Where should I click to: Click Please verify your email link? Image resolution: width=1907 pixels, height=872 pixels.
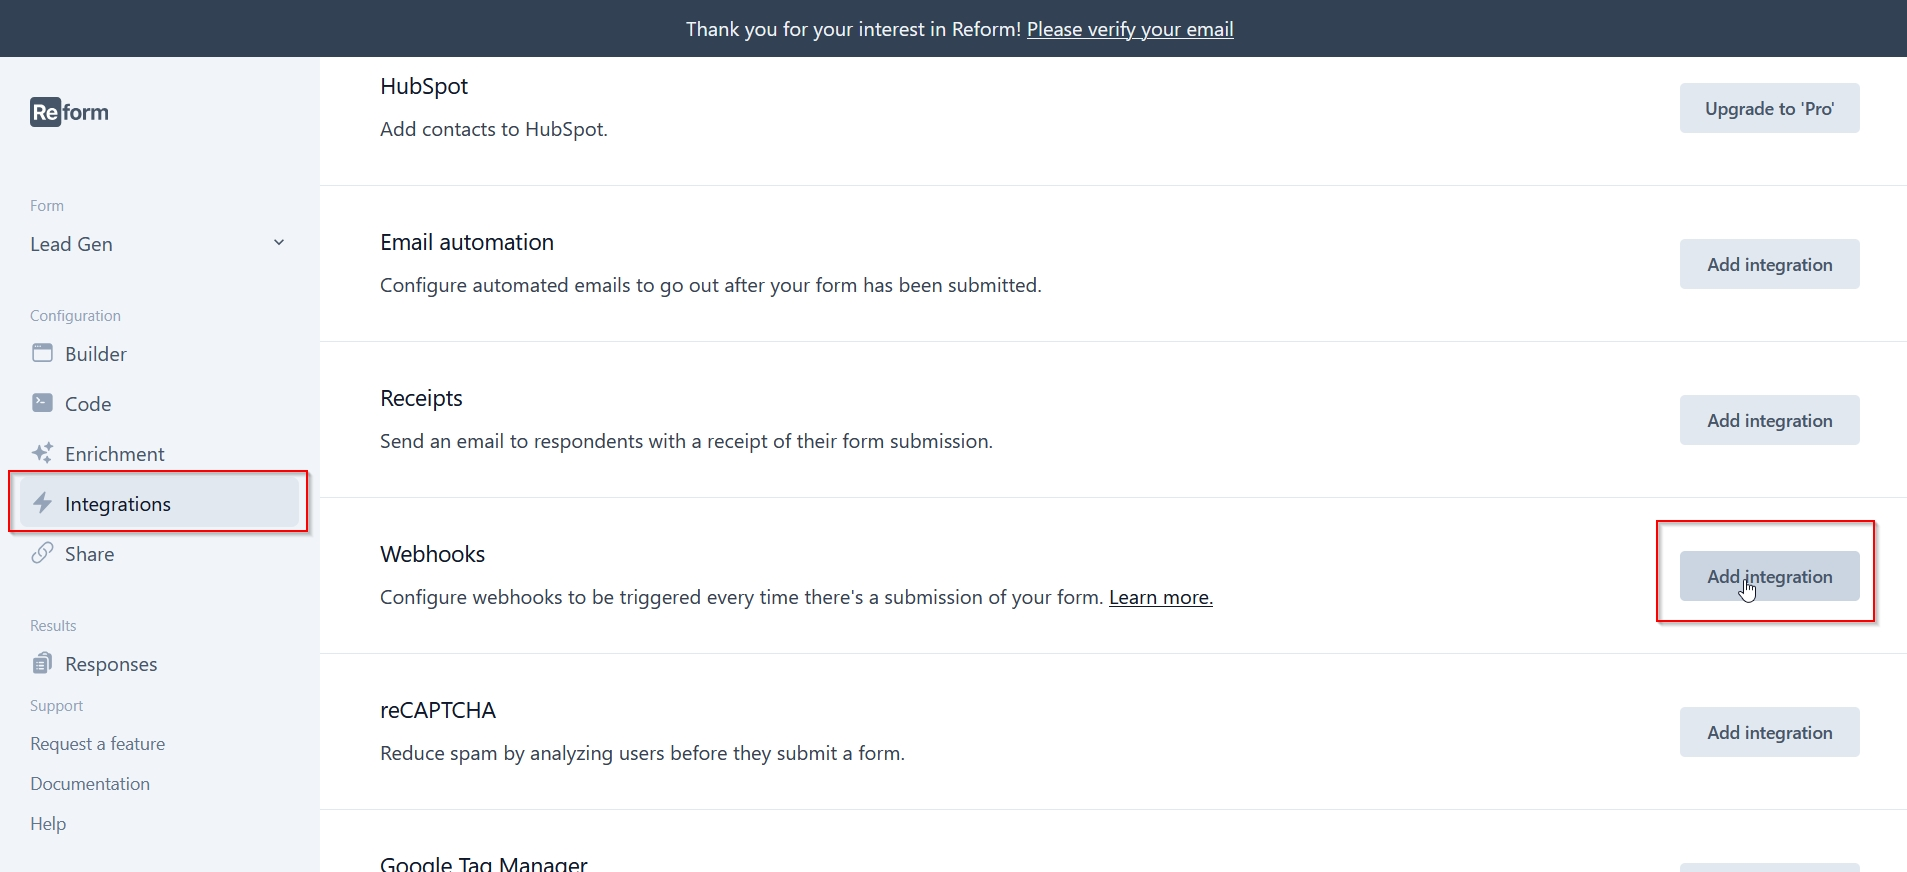tap(1130, 29)
